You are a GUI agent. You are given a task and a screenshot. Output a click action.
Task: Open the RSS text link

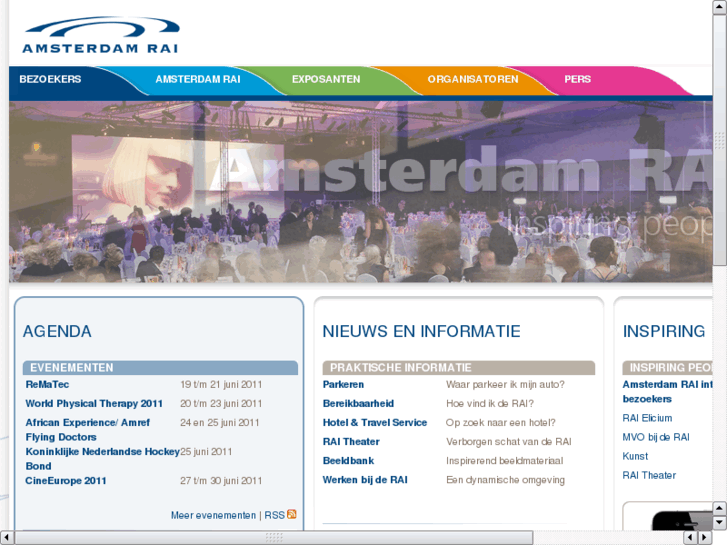274,515
